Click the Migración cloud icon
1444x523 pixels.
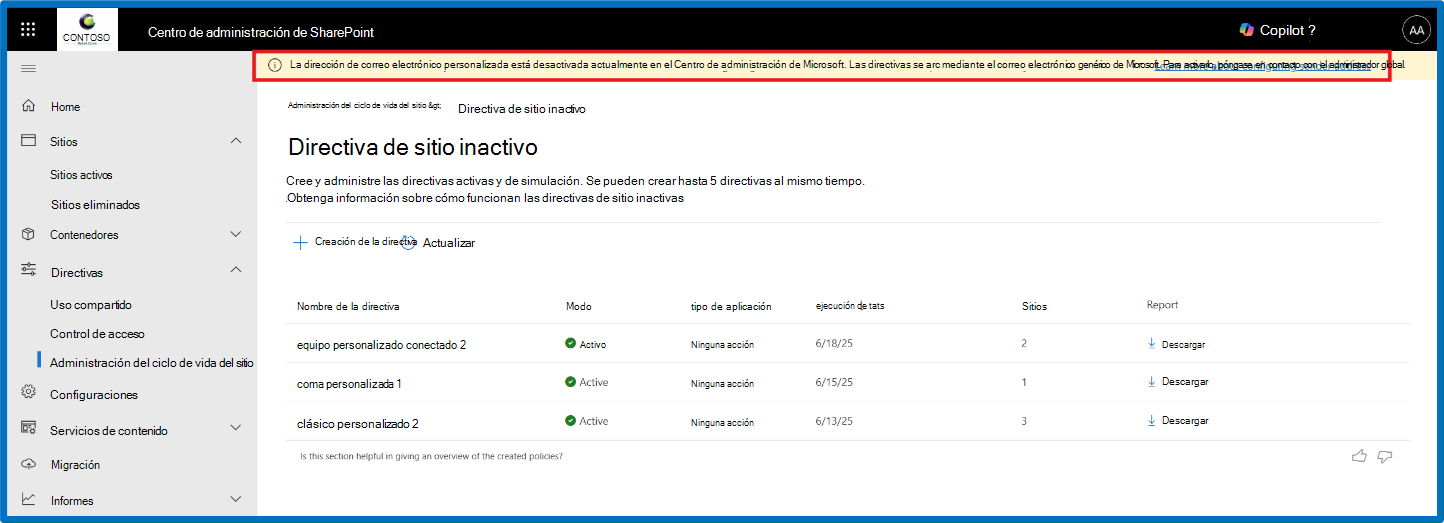pos(29,464)
